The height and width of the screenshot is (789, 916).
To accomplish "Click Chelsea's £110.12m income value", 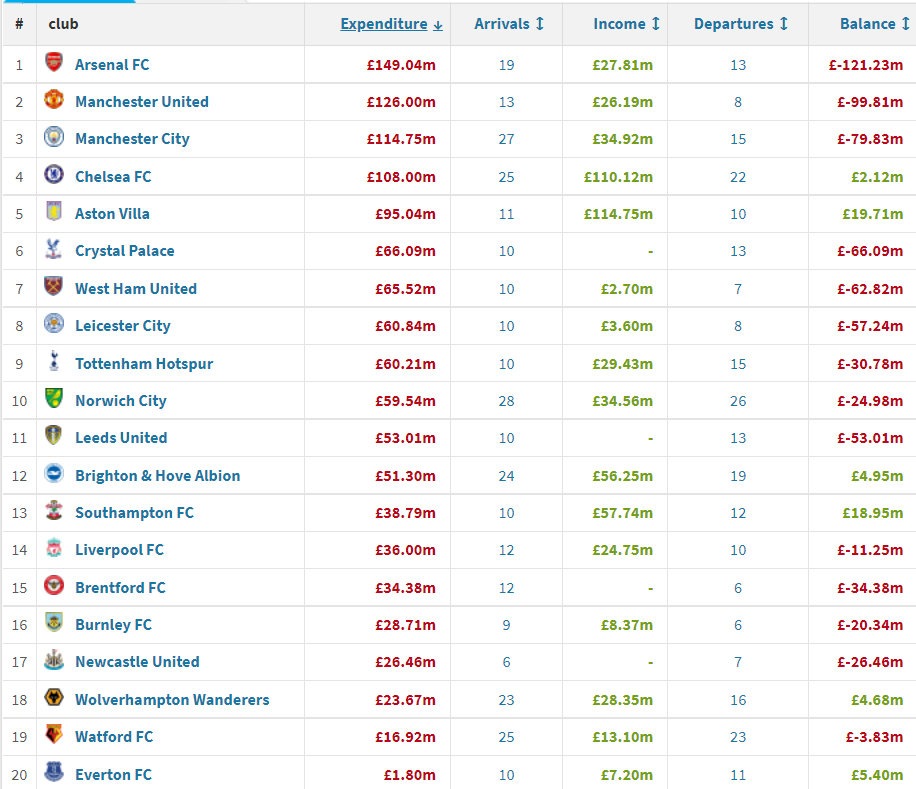I will (619, 177).
